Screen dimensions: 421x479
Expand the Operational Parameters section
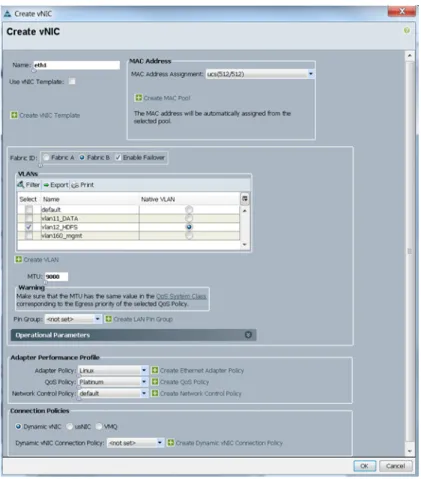point(248,335)
